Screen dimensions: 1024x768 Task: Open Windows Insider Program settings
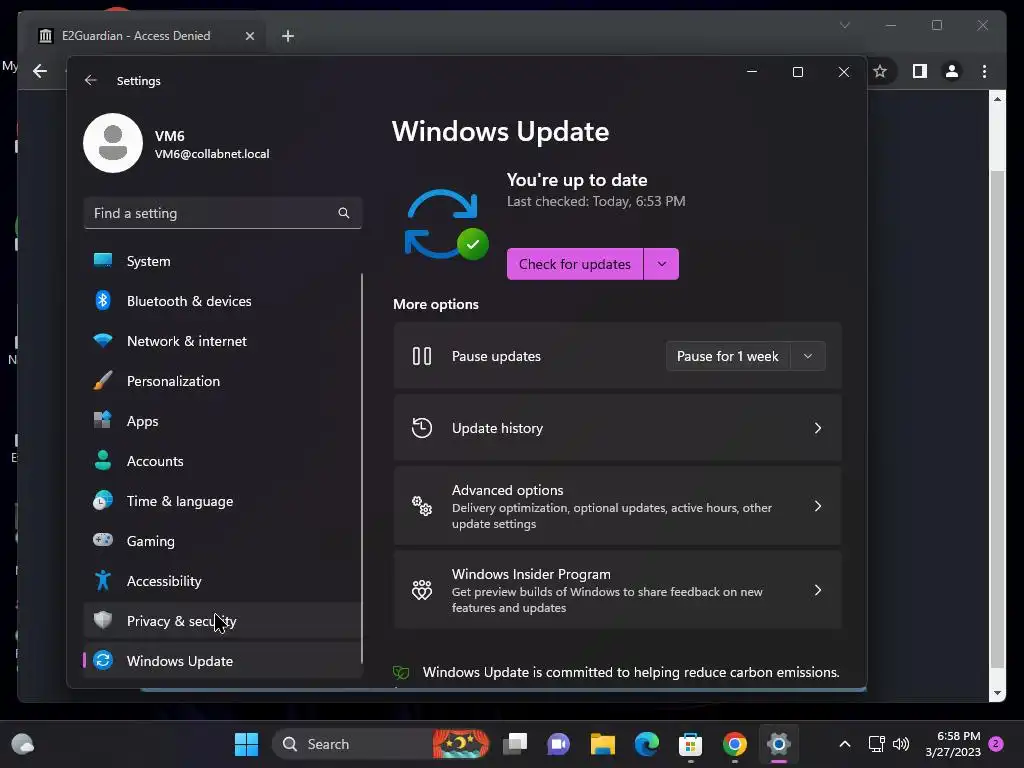pos(617,590)
